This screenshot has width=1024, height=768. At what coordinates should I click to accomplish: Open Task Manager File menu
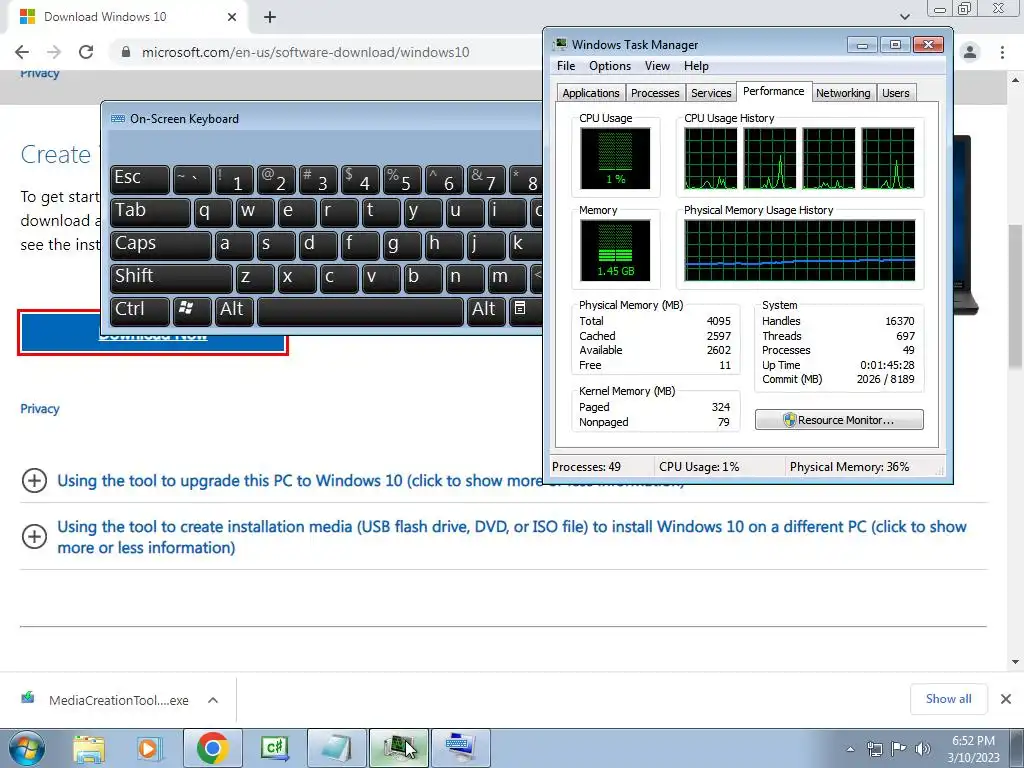tap(566, 66)
